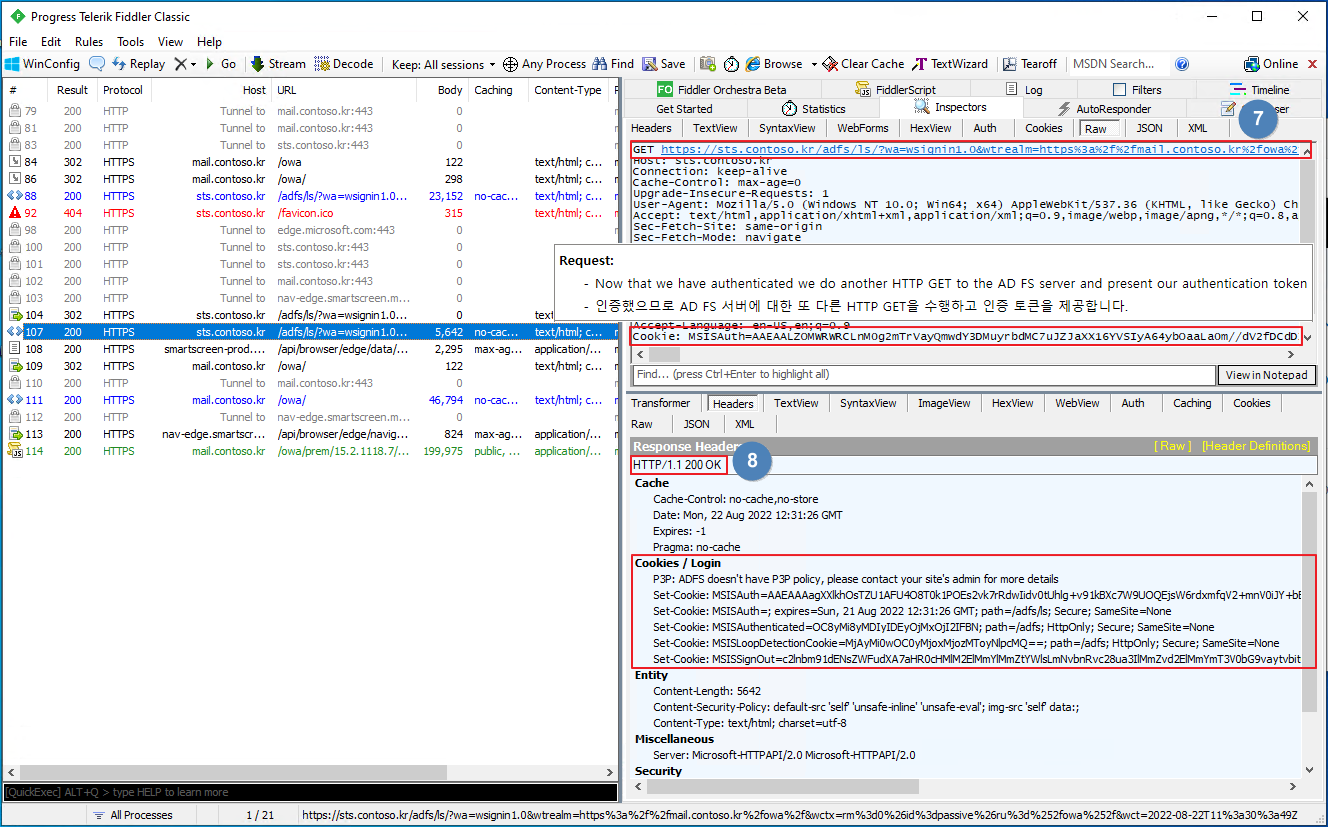Click the Go resume button

pos(220,64)
